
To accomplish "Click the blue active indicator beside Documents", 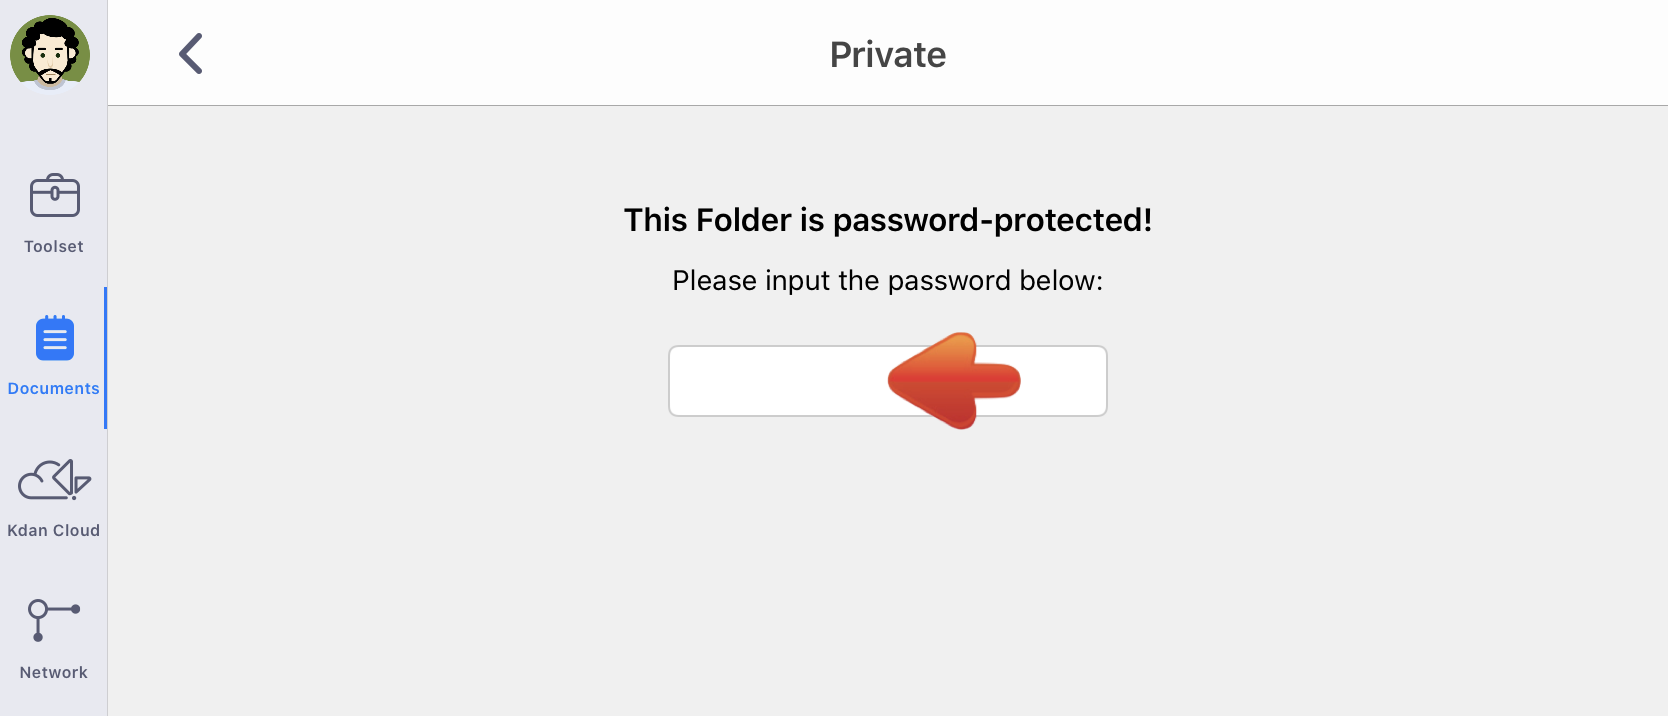I will [105, 358].
